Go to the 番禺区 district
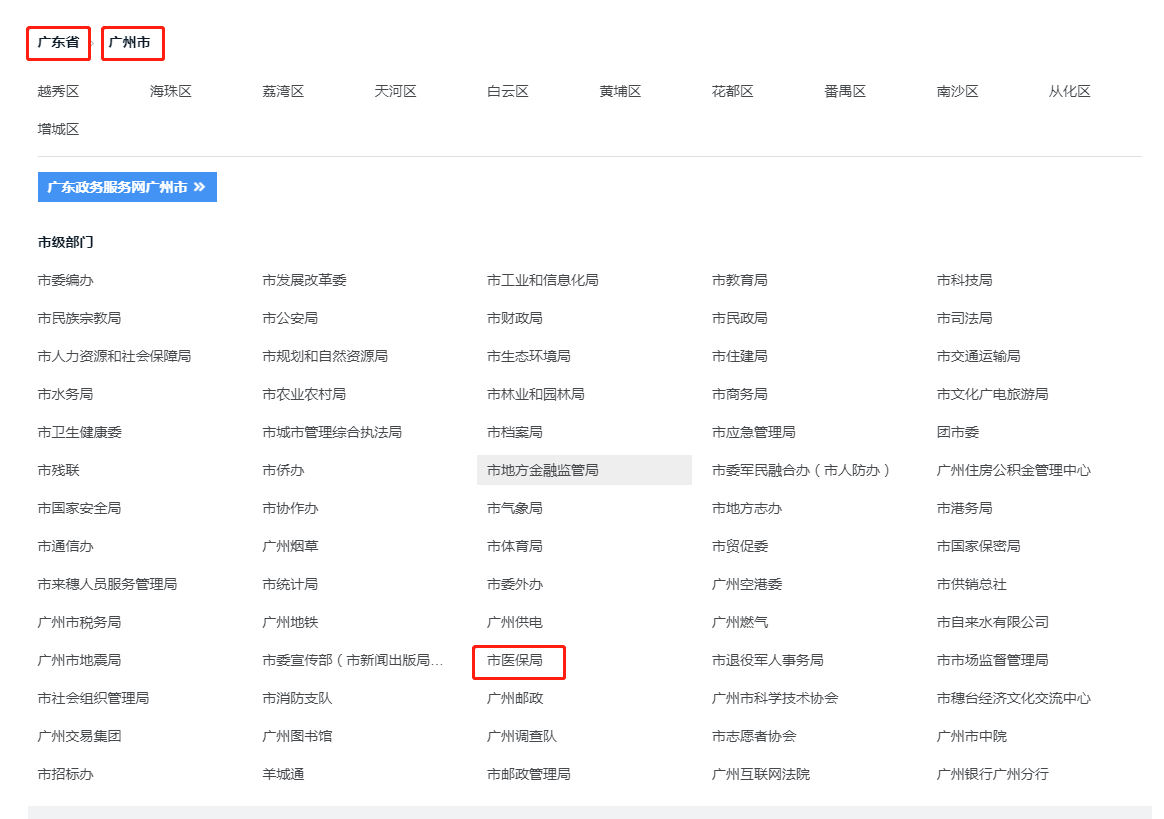This screenshot has width=1164, height=819. point(845,91)
